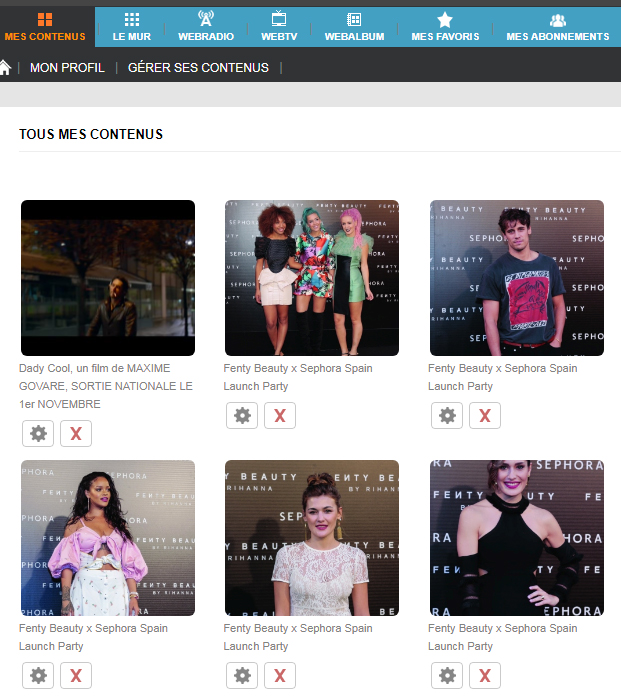The image size is (621, 699).
Task: Delete the three women photo with red X
Action: pos(280,415)
